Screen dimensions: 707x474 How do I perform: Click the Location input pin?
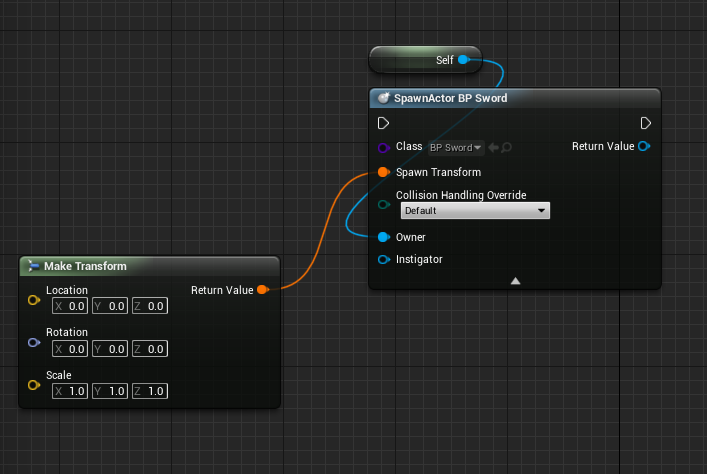coord(34,300)
